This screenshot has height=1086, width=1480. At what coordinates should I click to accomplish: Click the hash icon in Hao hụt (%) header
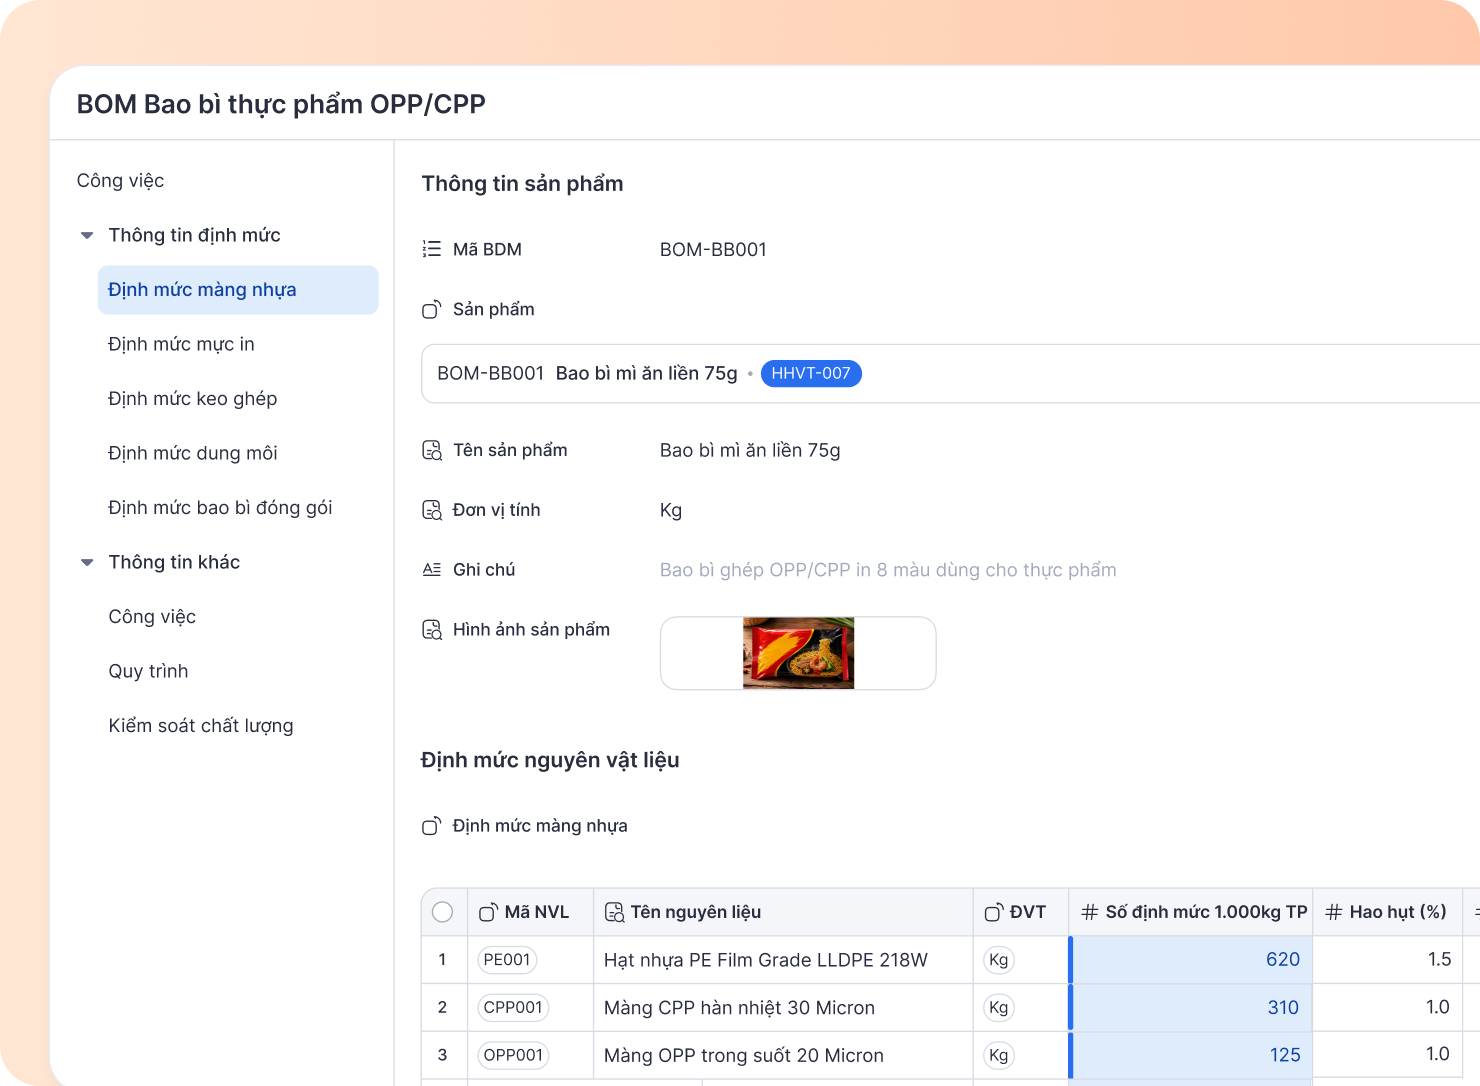tap(1333, 912)
